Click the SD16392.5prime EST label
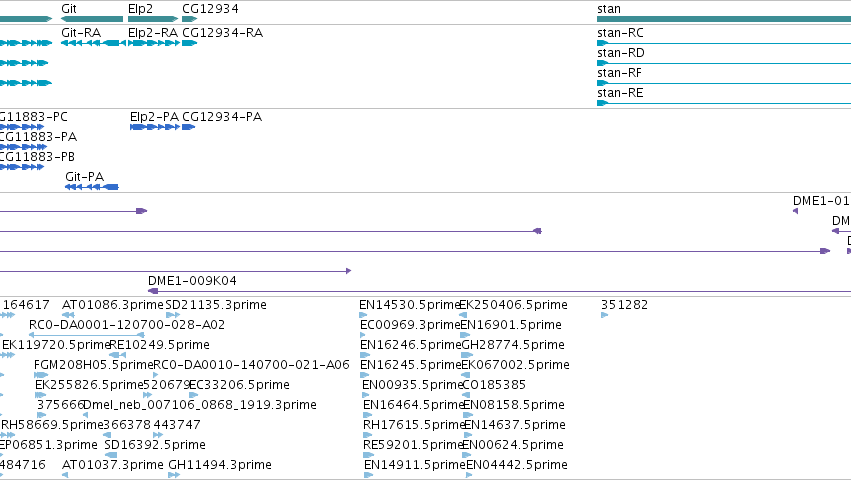This screenshot has width=851, height=480. (155, 445)
